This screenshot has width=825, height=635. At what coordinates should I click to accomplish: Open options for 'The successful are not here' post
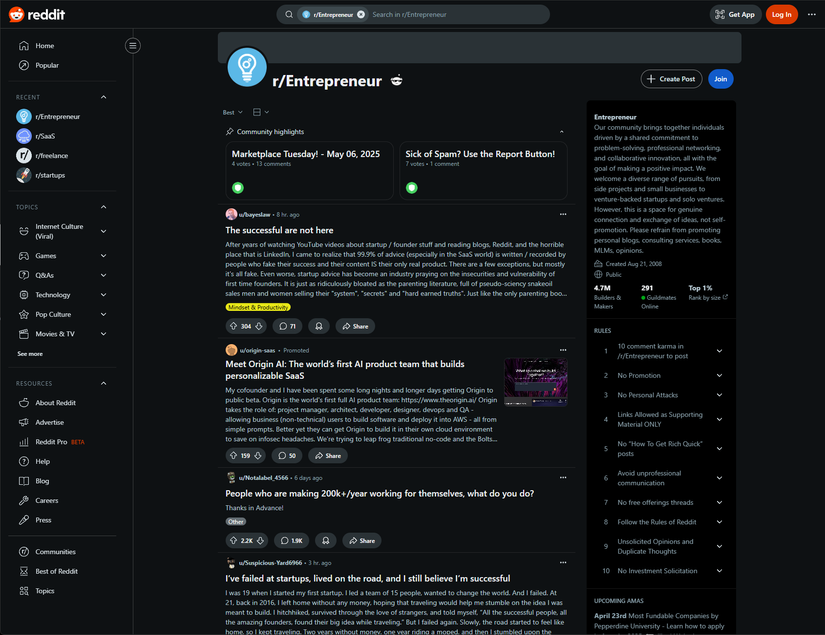[x=563, y=215]
